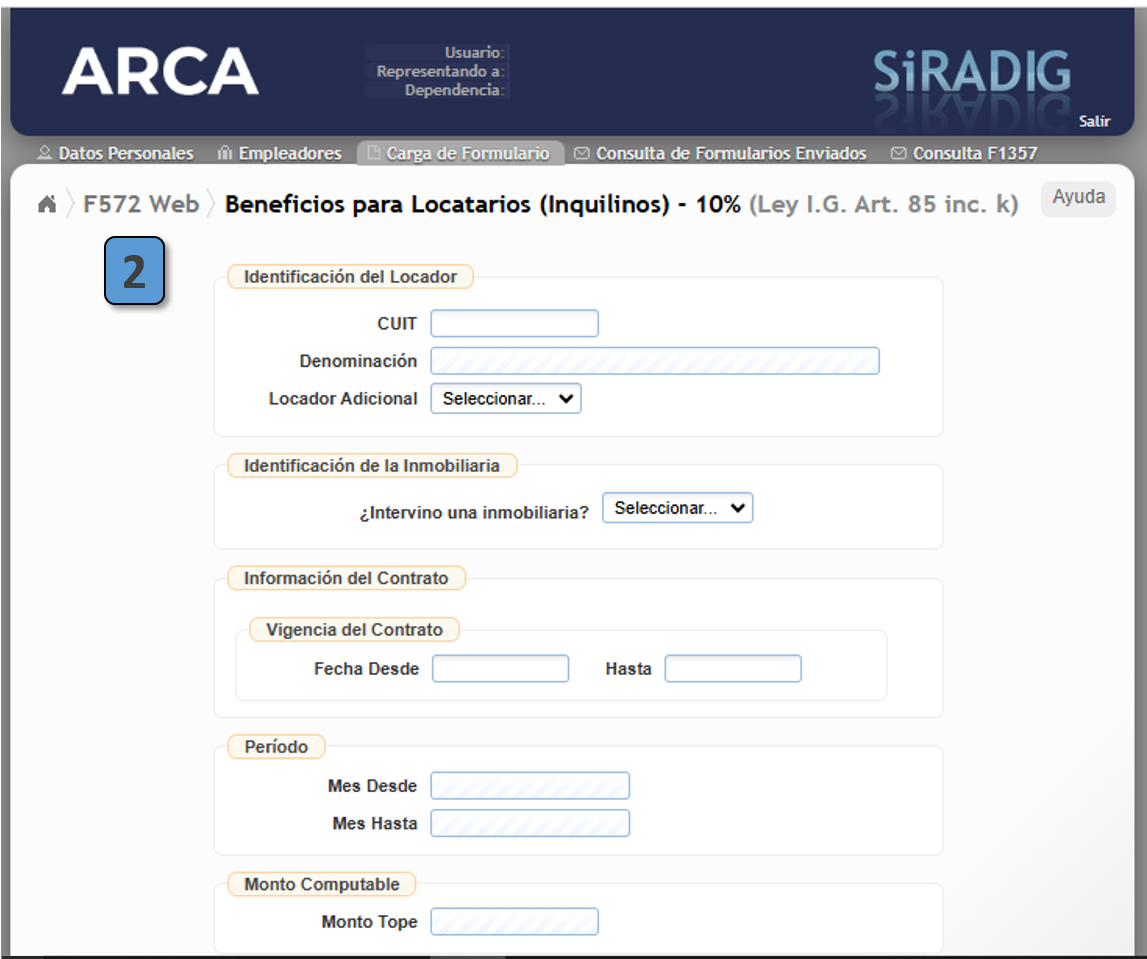Open the ¿Intervino una inmobiliaria? dropdown
1147x959 pixels.
click(677, 508)
